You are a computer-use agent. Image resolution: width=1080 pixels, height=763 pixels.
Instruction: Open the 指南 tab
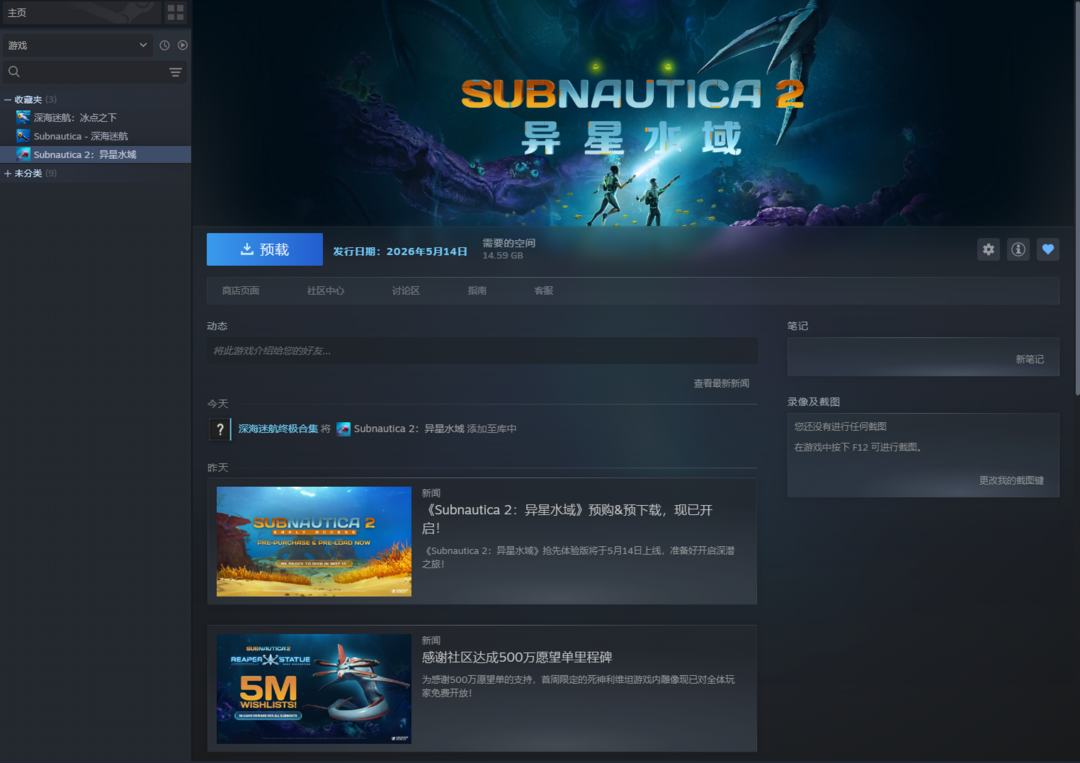tap(477, 291)
